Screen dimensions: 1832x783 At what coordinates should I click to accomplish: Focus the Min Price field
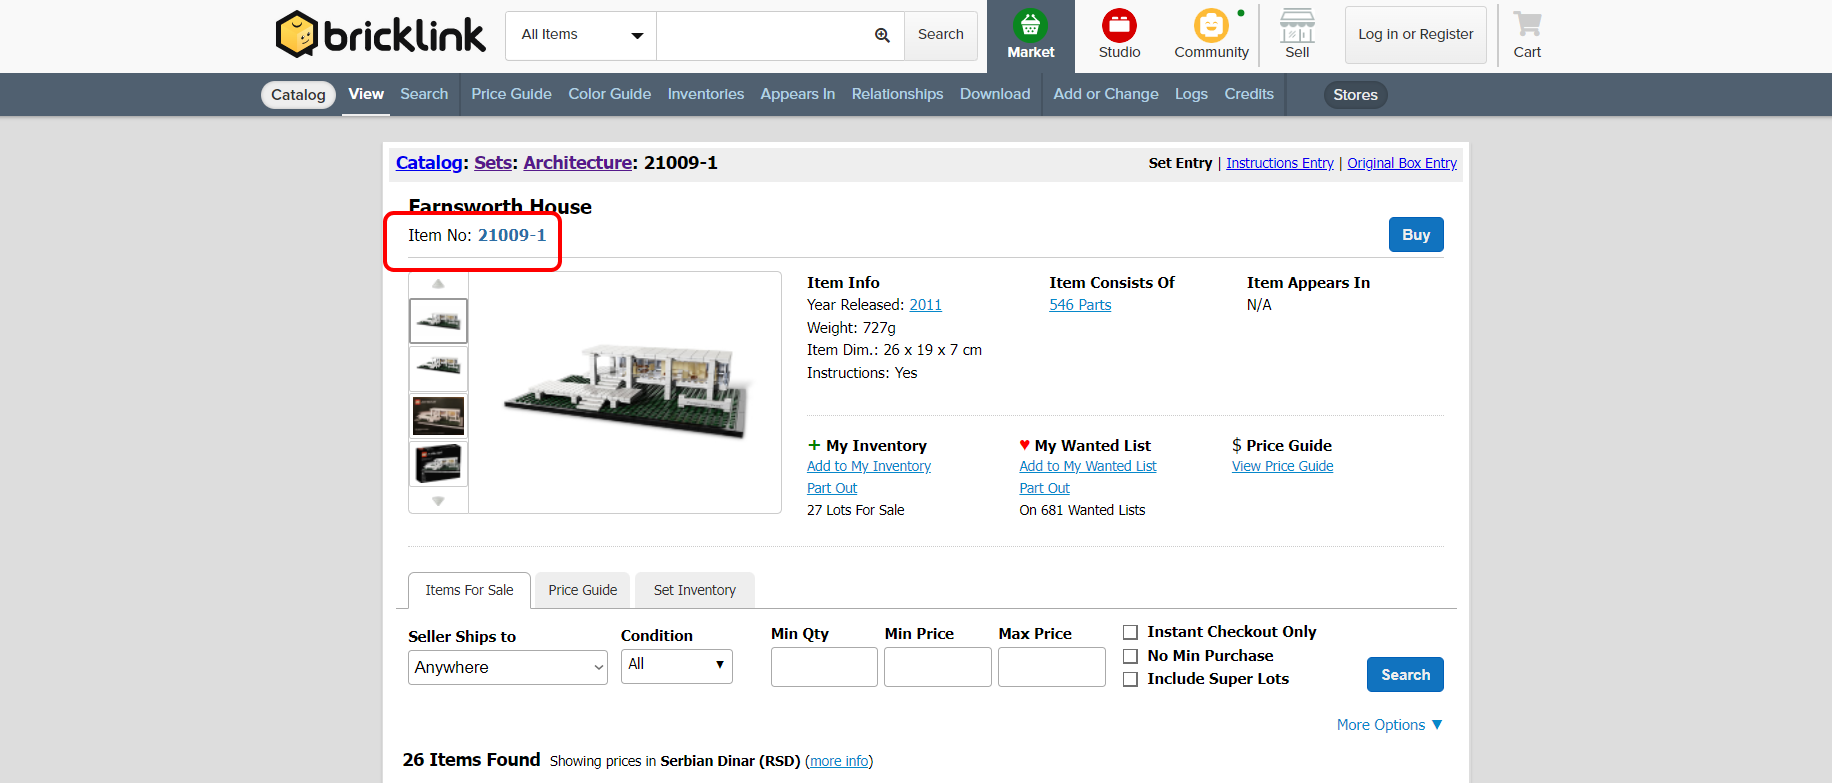tap(938, 667)
